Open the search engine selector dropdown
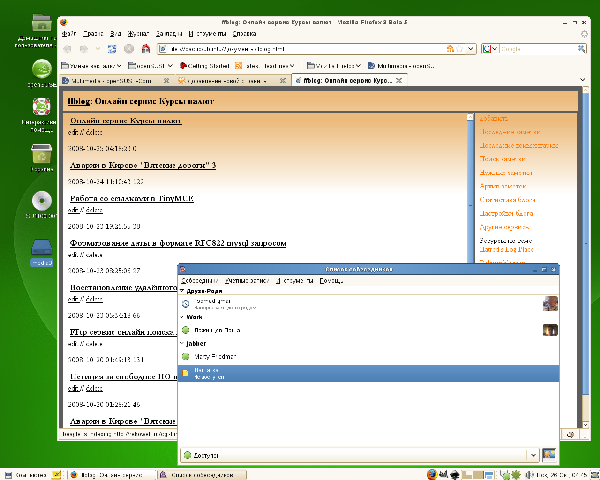 (x=489, y=48)
